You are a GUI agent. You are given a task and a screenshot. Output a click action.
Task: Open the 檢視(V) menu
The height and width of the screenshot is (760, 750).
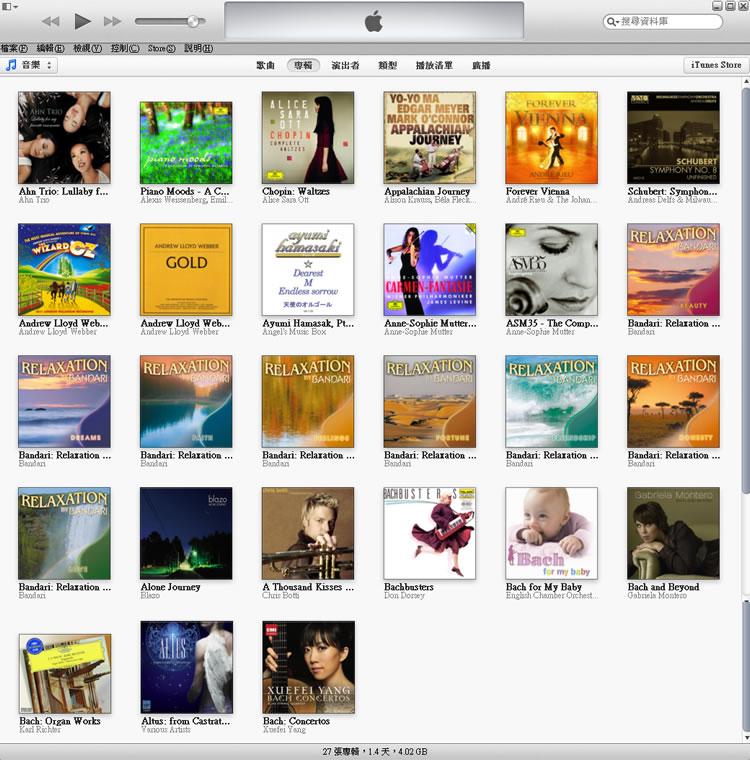tap(87, 48)
